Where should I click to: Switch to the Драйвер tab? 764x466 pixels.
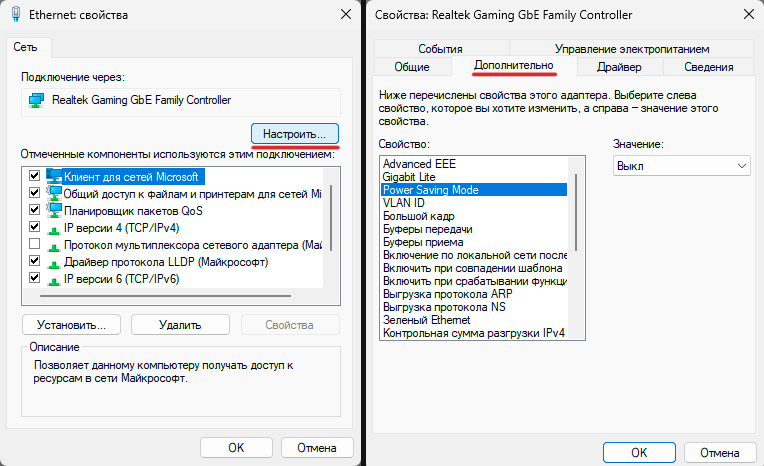click(619, 67)
